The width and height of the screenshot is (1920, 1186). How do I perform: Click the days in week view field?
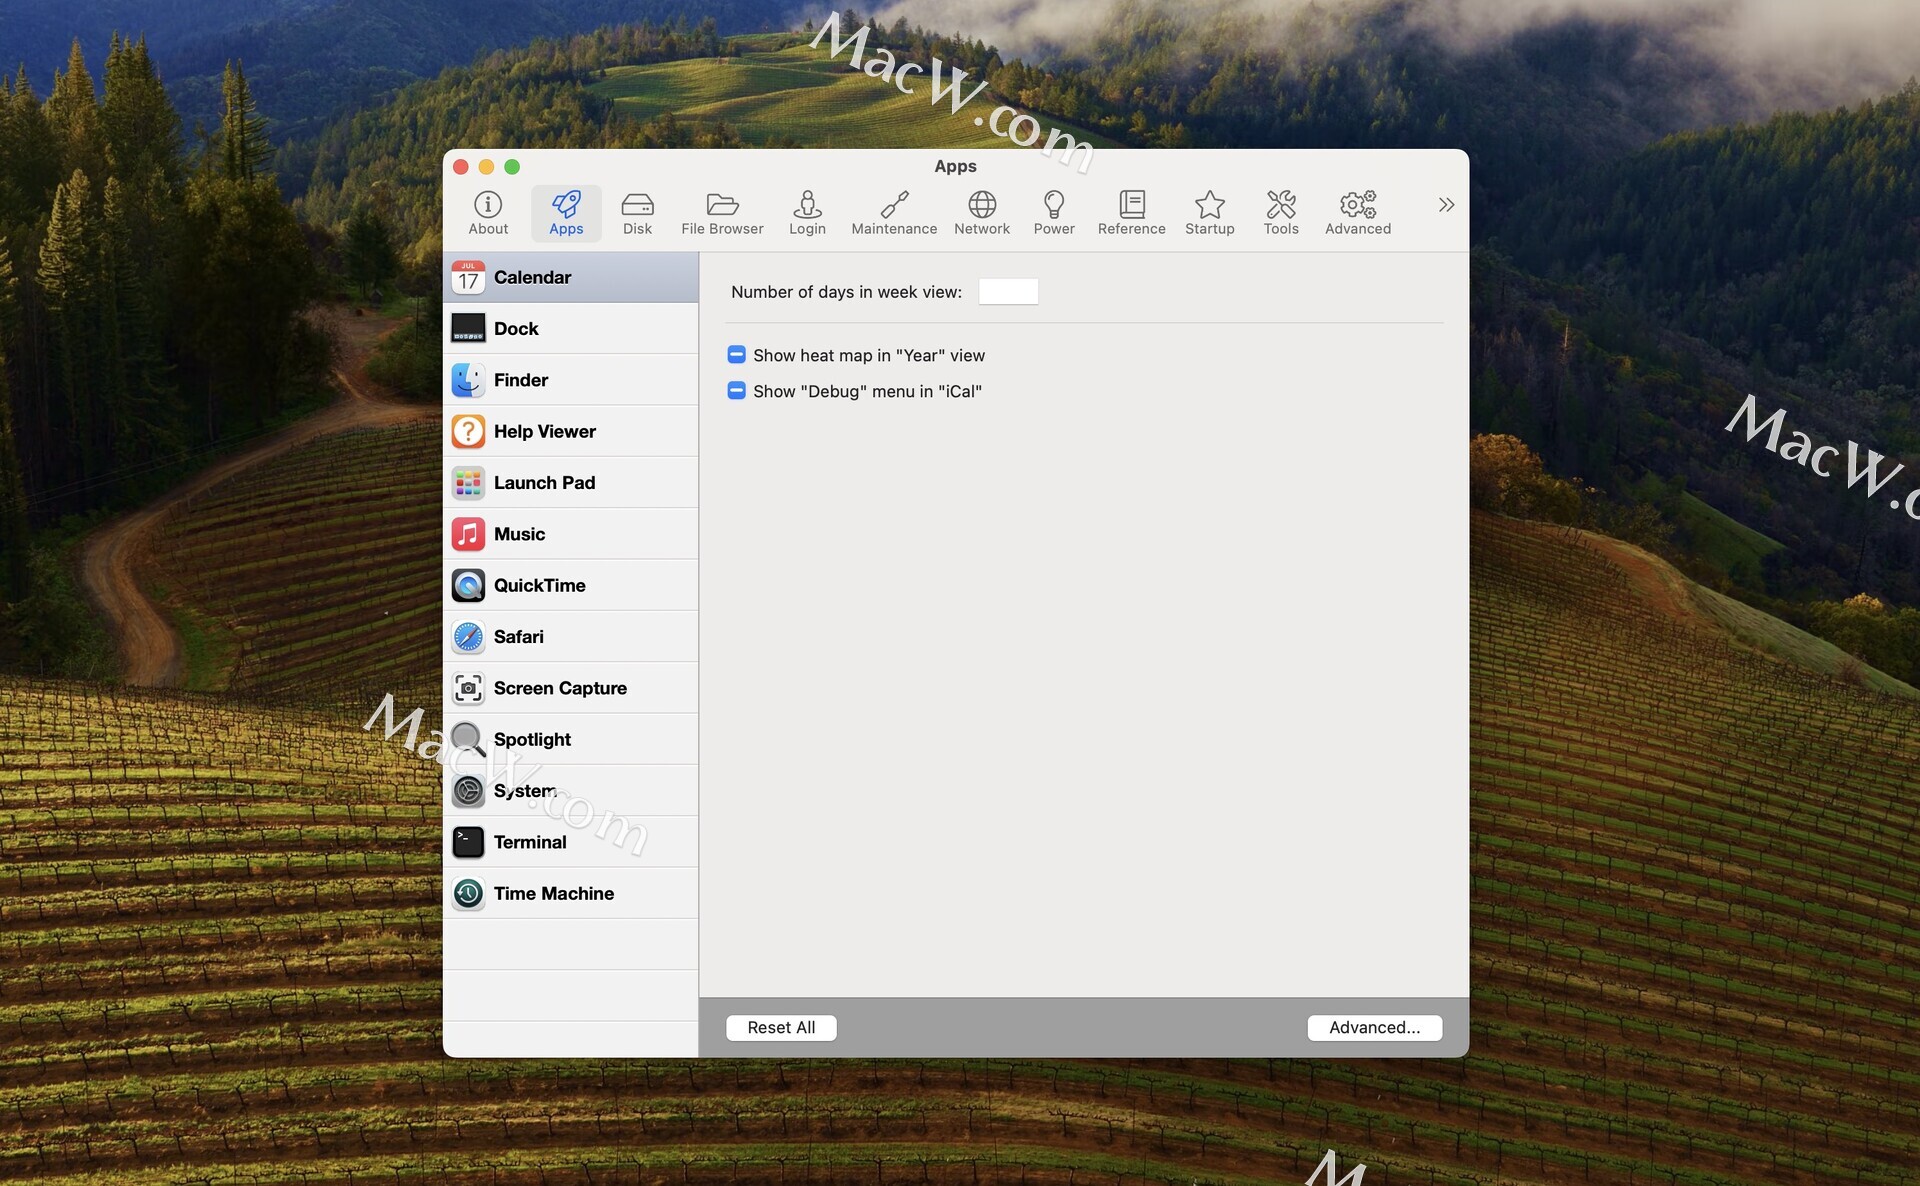tap(1008, 292)
